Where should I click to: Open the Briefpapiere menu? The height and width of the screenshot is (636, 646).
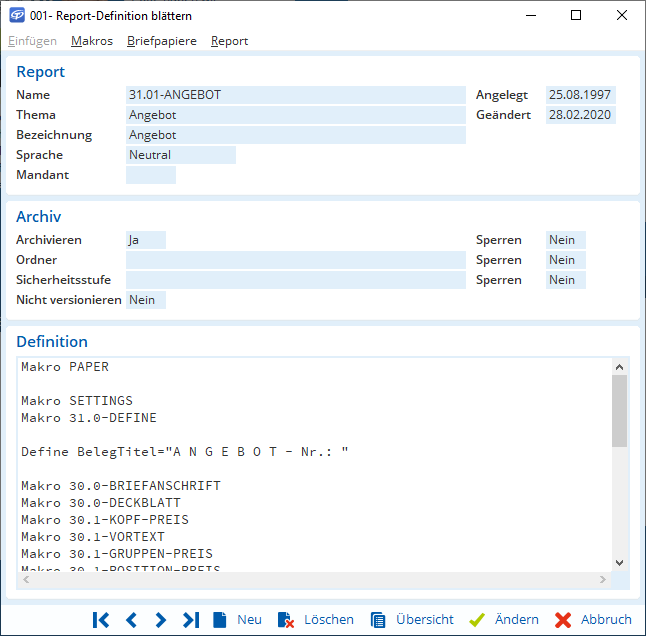coord(162,41)
